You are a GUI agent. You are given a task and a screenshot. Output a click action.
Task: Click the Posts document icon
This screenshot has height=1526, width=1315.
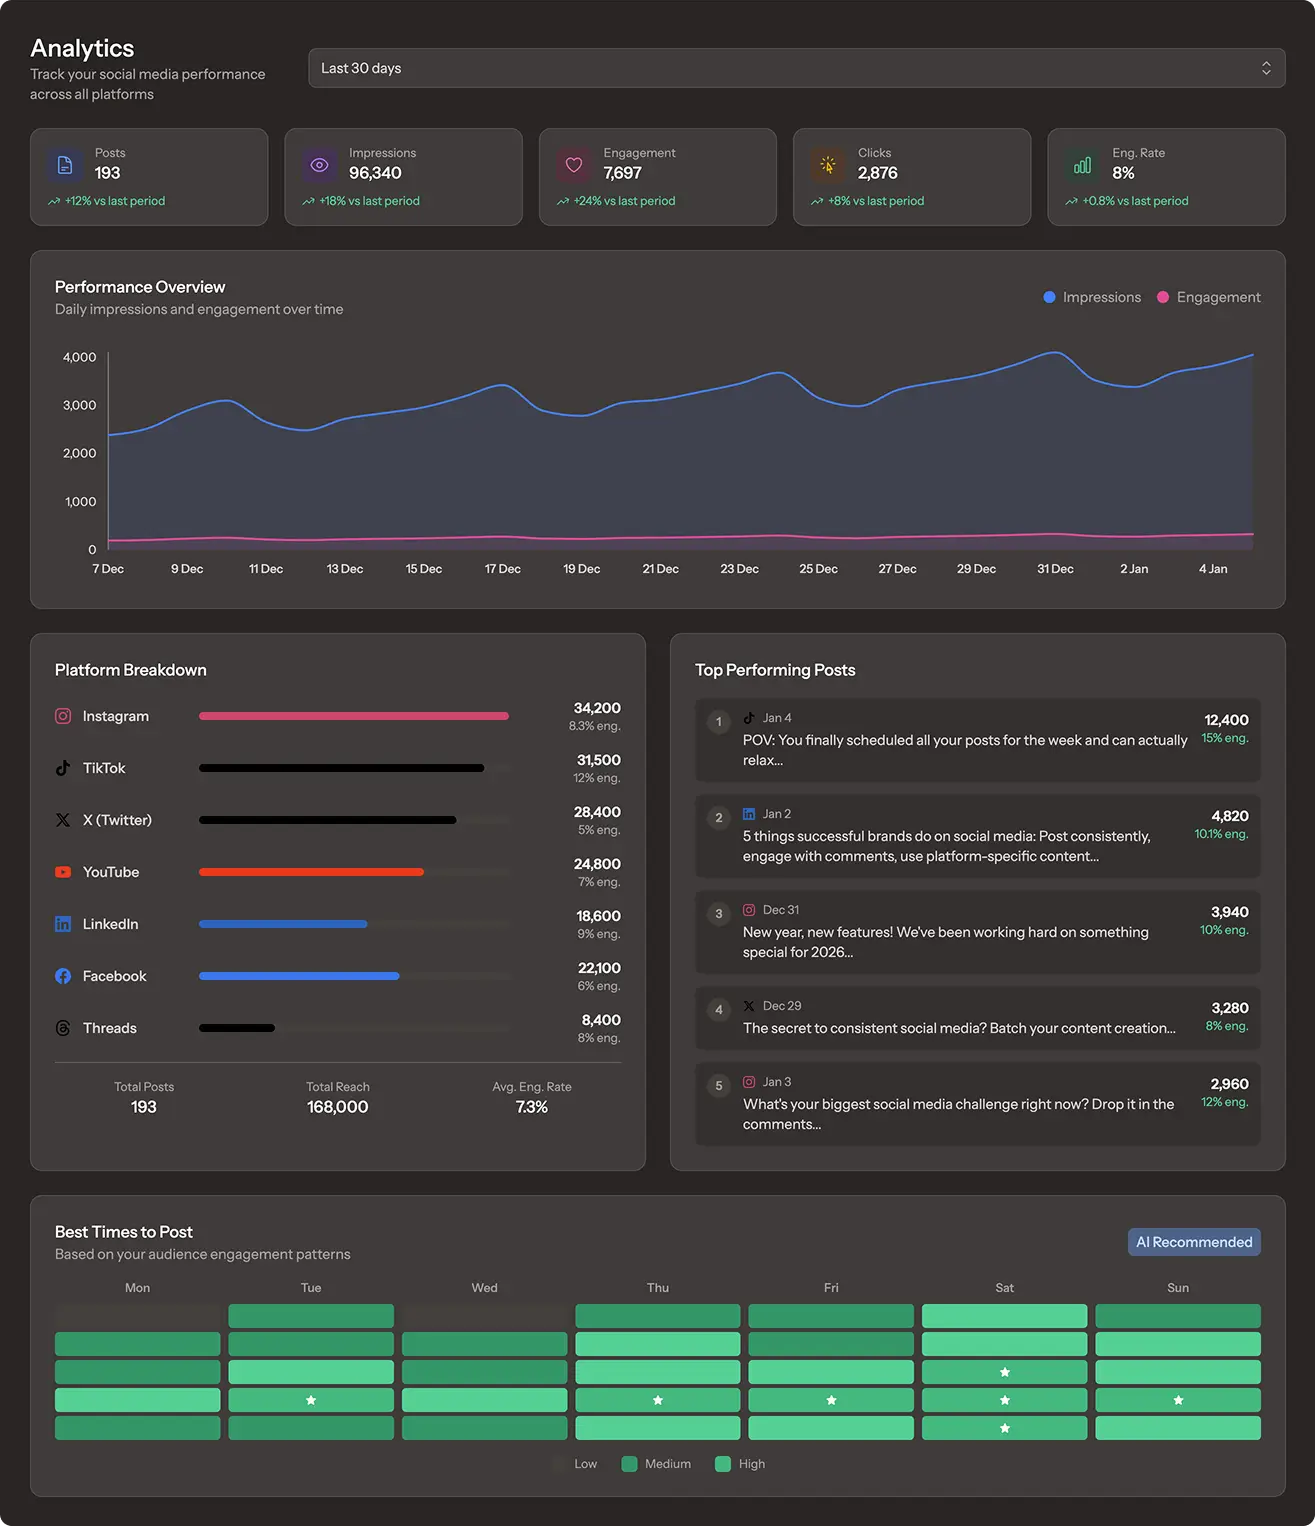pos(65,165)
